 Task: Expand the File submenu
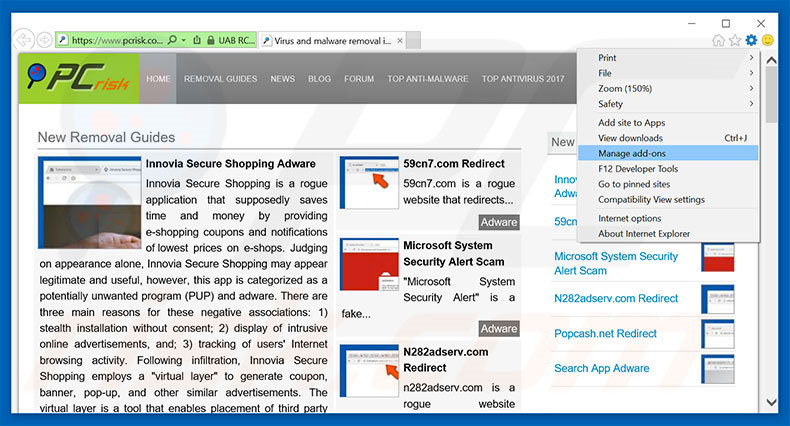click(x=668, y=73)
